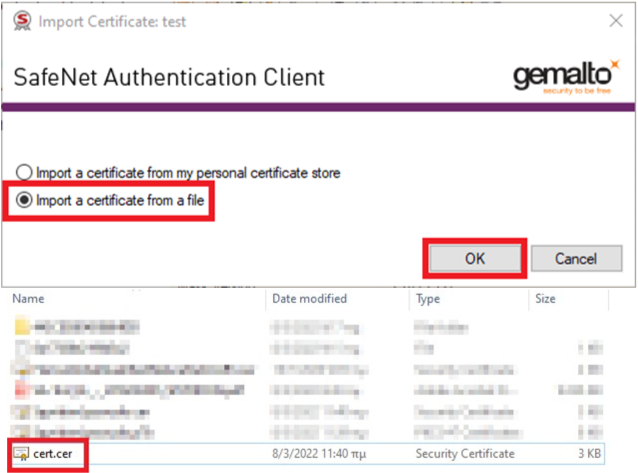The width and height of the screenshot is (638, 473).
Task: Click the Type column header
Action: point(431,298)
